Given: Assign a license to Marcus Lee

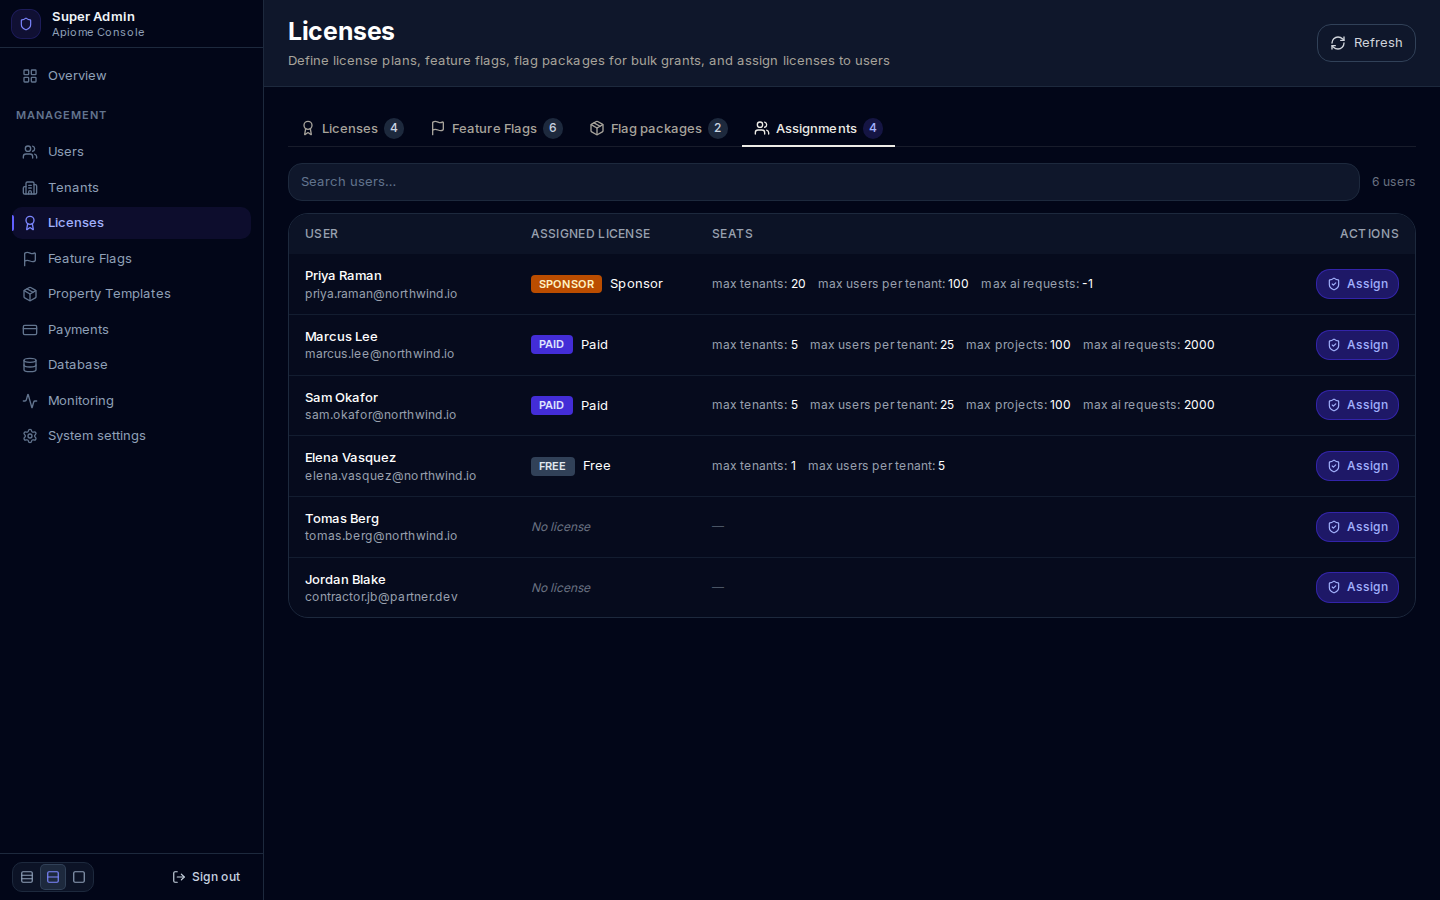Looking at the screenshot, I should 1357,345.
